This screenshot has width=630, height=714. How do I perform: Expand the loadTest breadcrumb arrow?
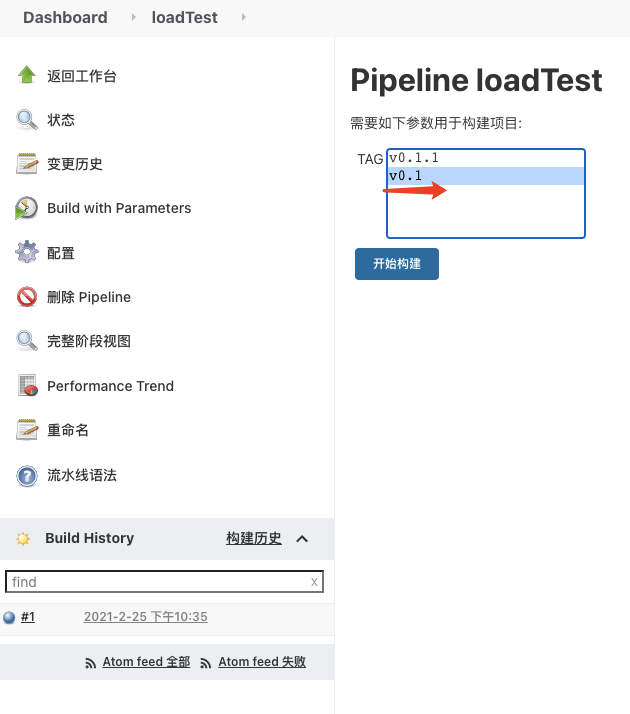(x=243, y=17)
